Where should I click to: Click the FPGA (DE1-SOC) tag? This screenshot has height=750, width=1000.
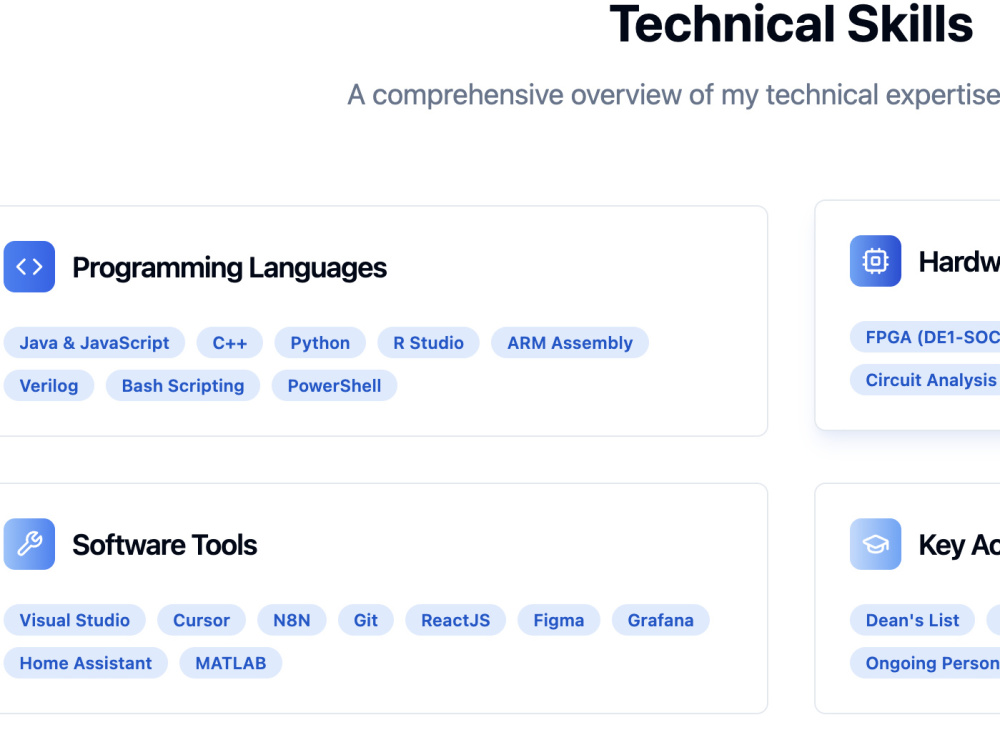coord(925,337)
